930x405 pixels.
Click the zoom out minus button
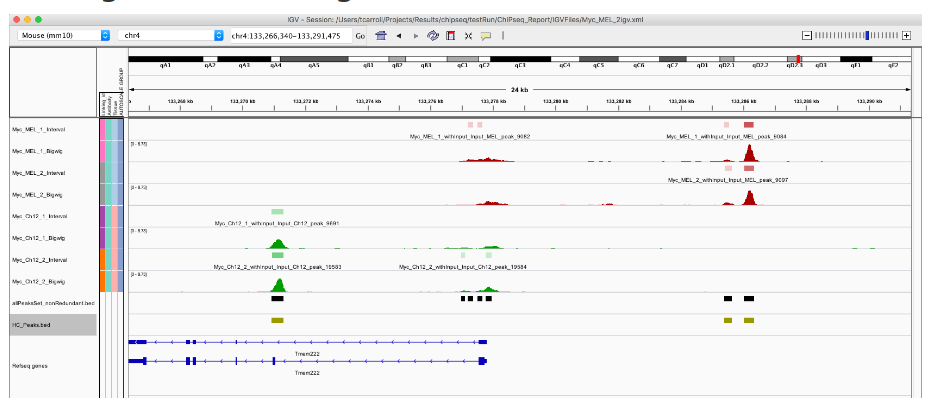(x=806, y=36)
